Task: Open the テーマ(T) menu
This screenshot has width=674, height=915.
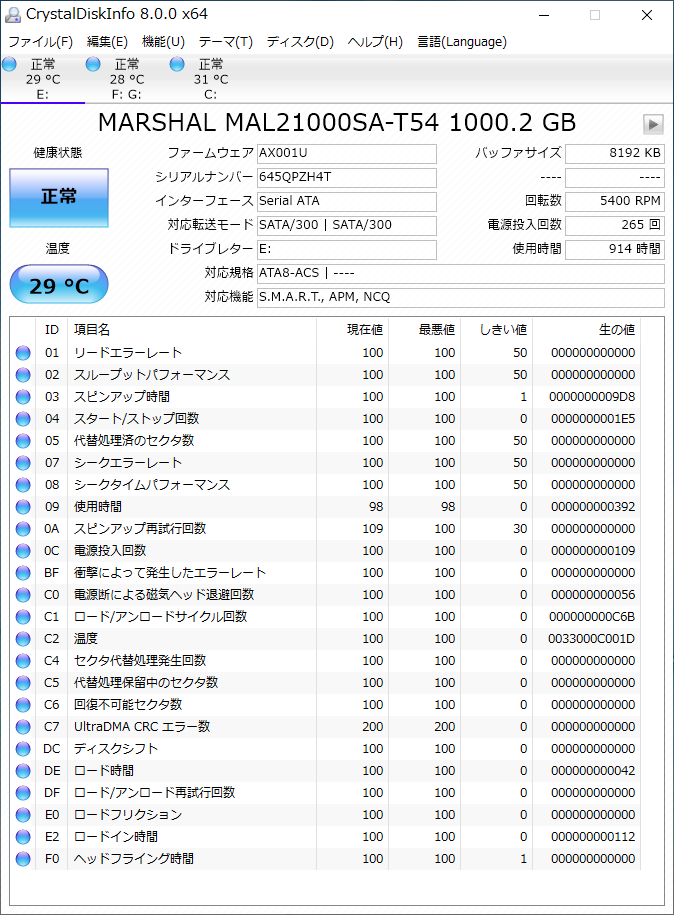Action: [x=226, y=42]
